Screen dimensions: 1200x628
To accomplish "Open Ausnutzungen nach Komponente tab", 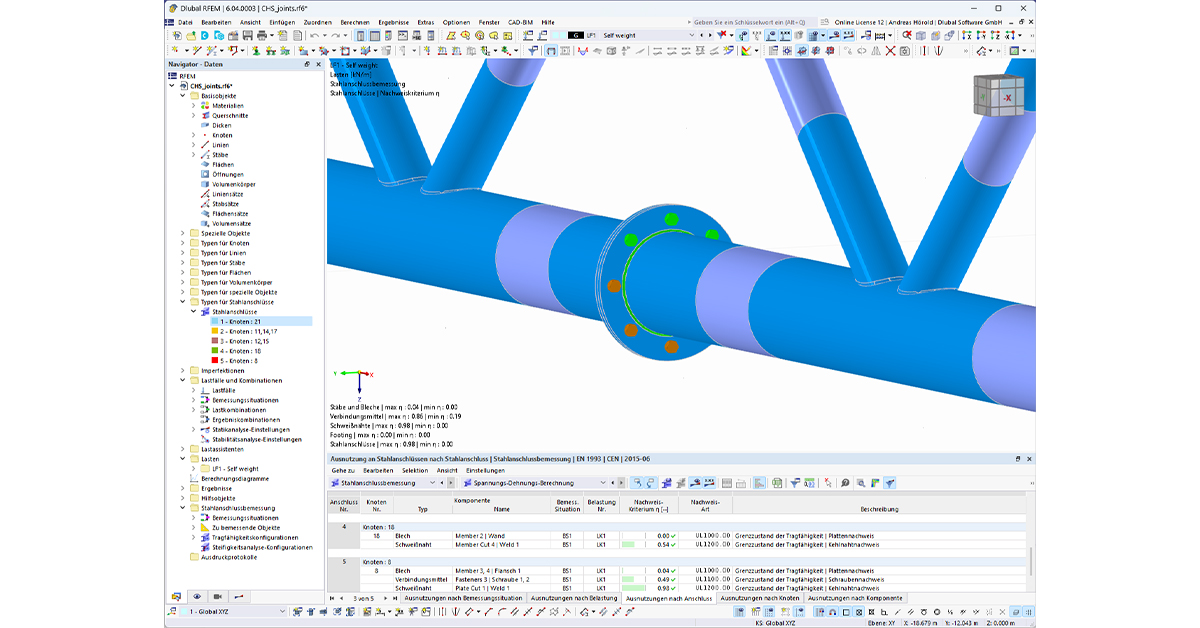I will pyautogui.click(x=855, y=598).
